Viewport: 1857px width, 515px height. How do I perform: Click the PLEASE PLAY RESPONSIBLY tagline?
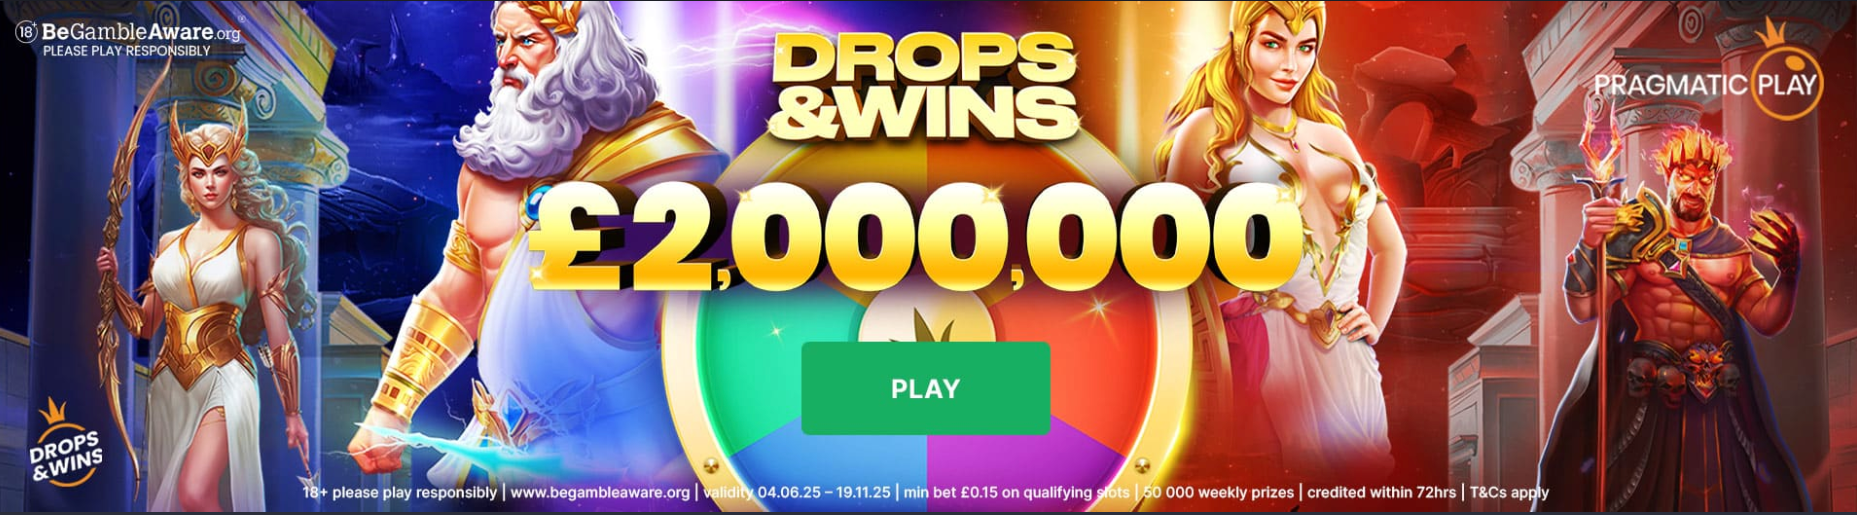(x=127, y=51)
